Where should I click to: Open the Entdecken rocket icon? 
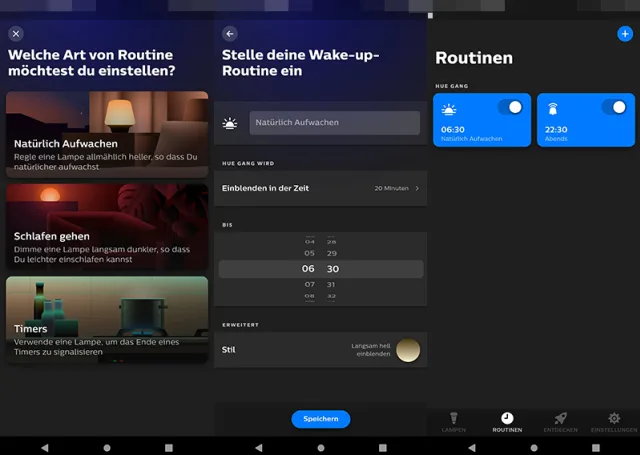pos(561,420)
